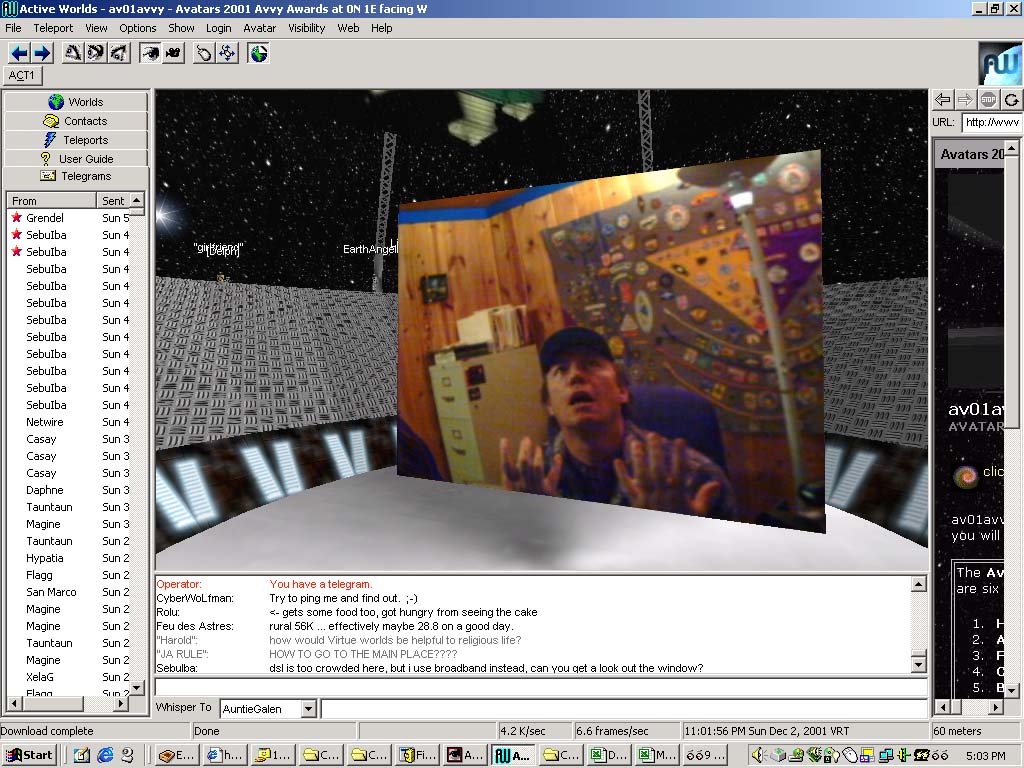The height and width of the screenshot is (768, 1024).
Task: Open the Contacts tab in sidebar
Action: coord(76,121)
